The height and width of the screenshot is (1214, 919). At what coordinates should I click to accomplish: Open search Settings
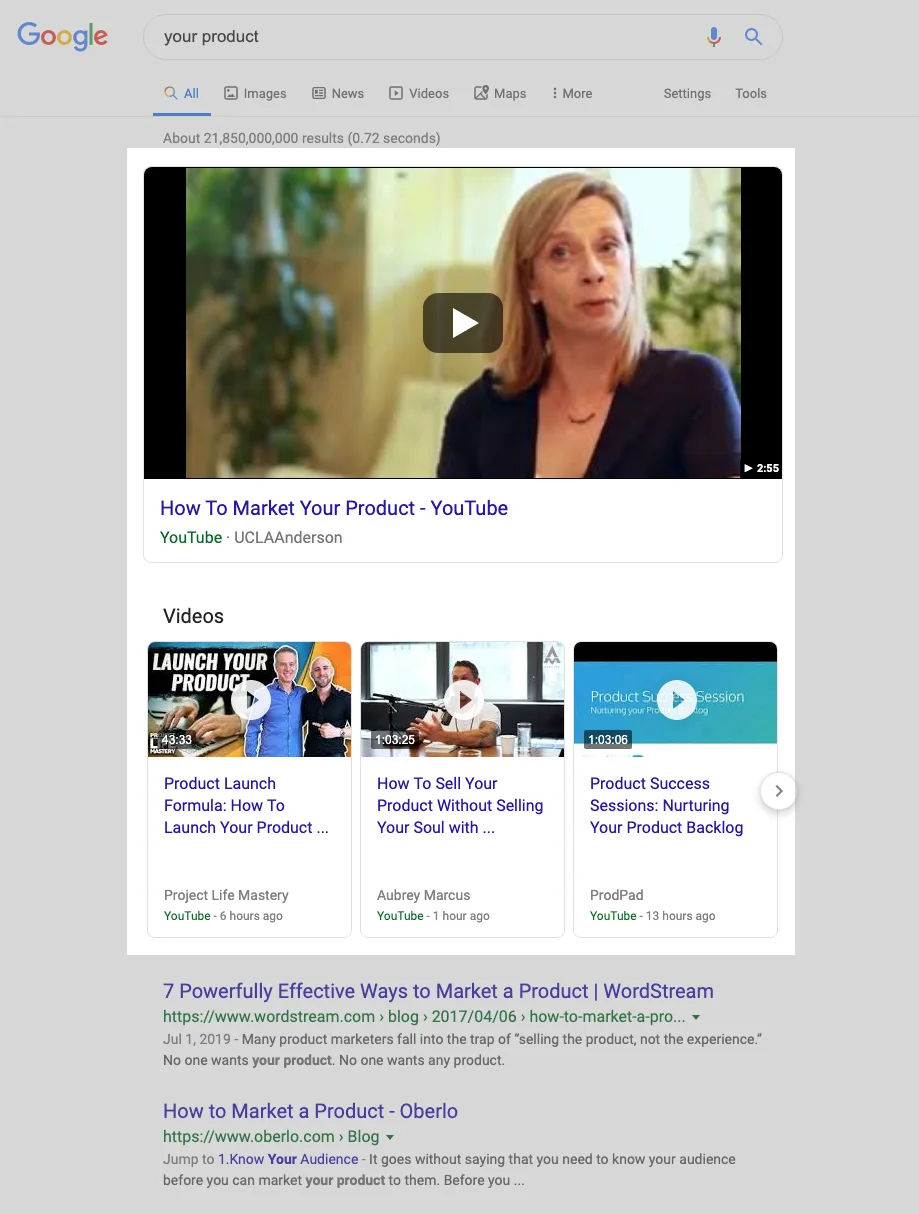click(x=687, y=93)
